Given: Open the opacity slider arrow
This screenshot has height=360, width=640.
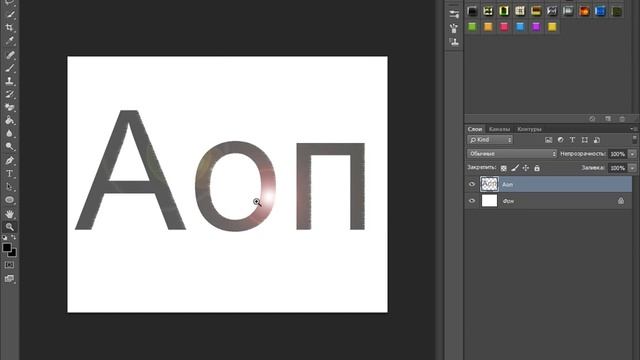Looking at the screenshot, I should [x=632, y=154].
